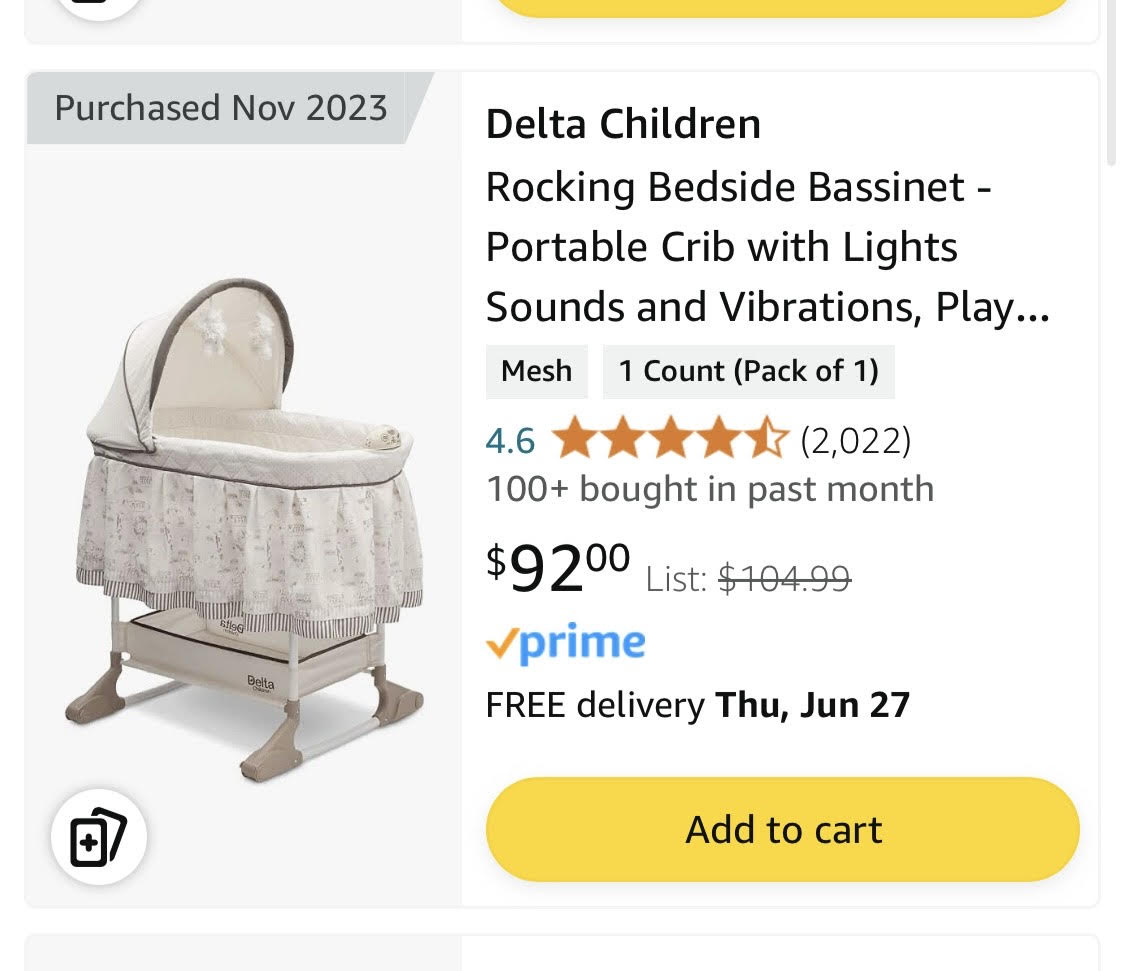1125x971 pixels.
Task: Click the Prime logo badge
Action: [565, 643]
